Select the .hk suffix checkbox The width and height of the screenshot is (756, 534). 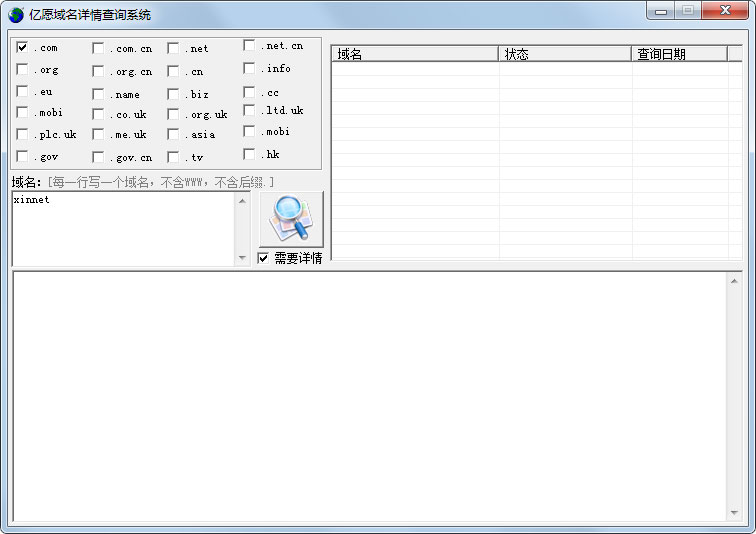[249, 154]
